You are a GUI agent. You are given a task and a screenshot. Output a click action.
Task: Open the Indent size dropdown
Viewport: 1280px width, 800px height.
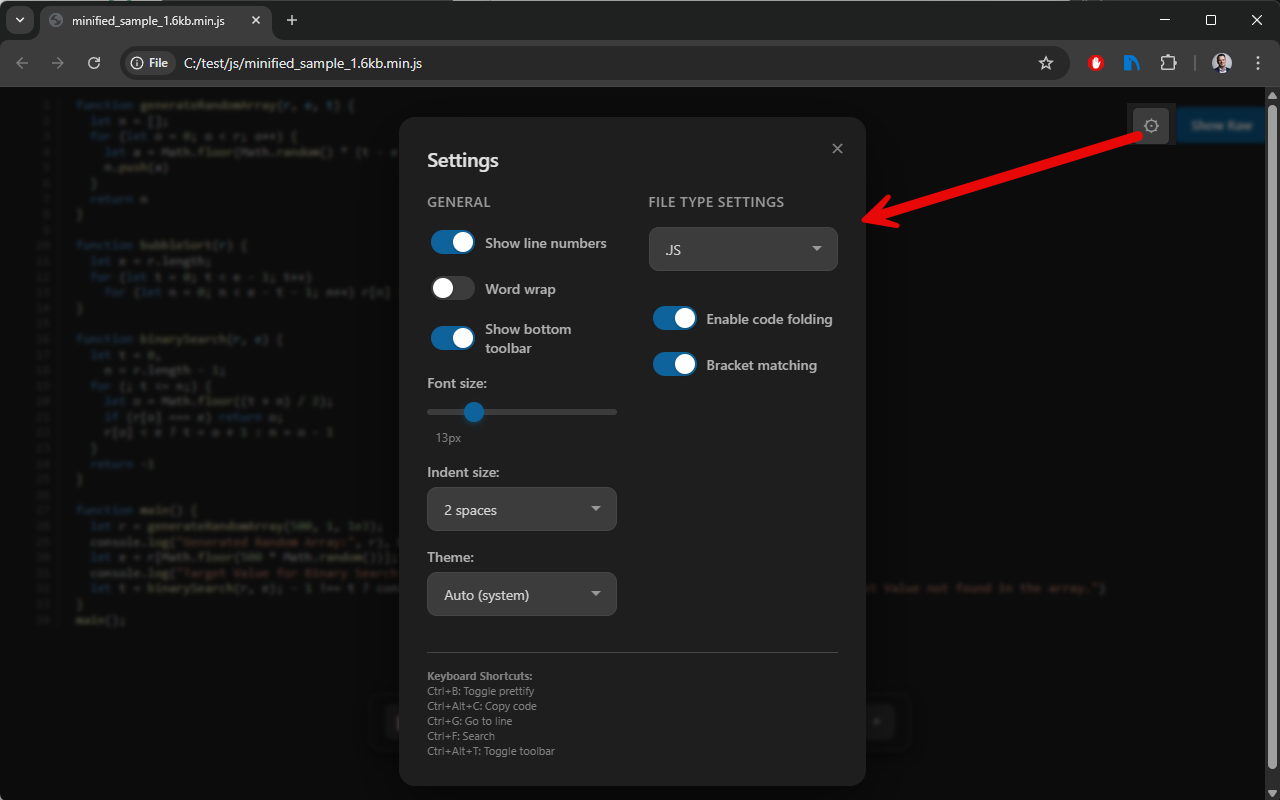(521, 509)
